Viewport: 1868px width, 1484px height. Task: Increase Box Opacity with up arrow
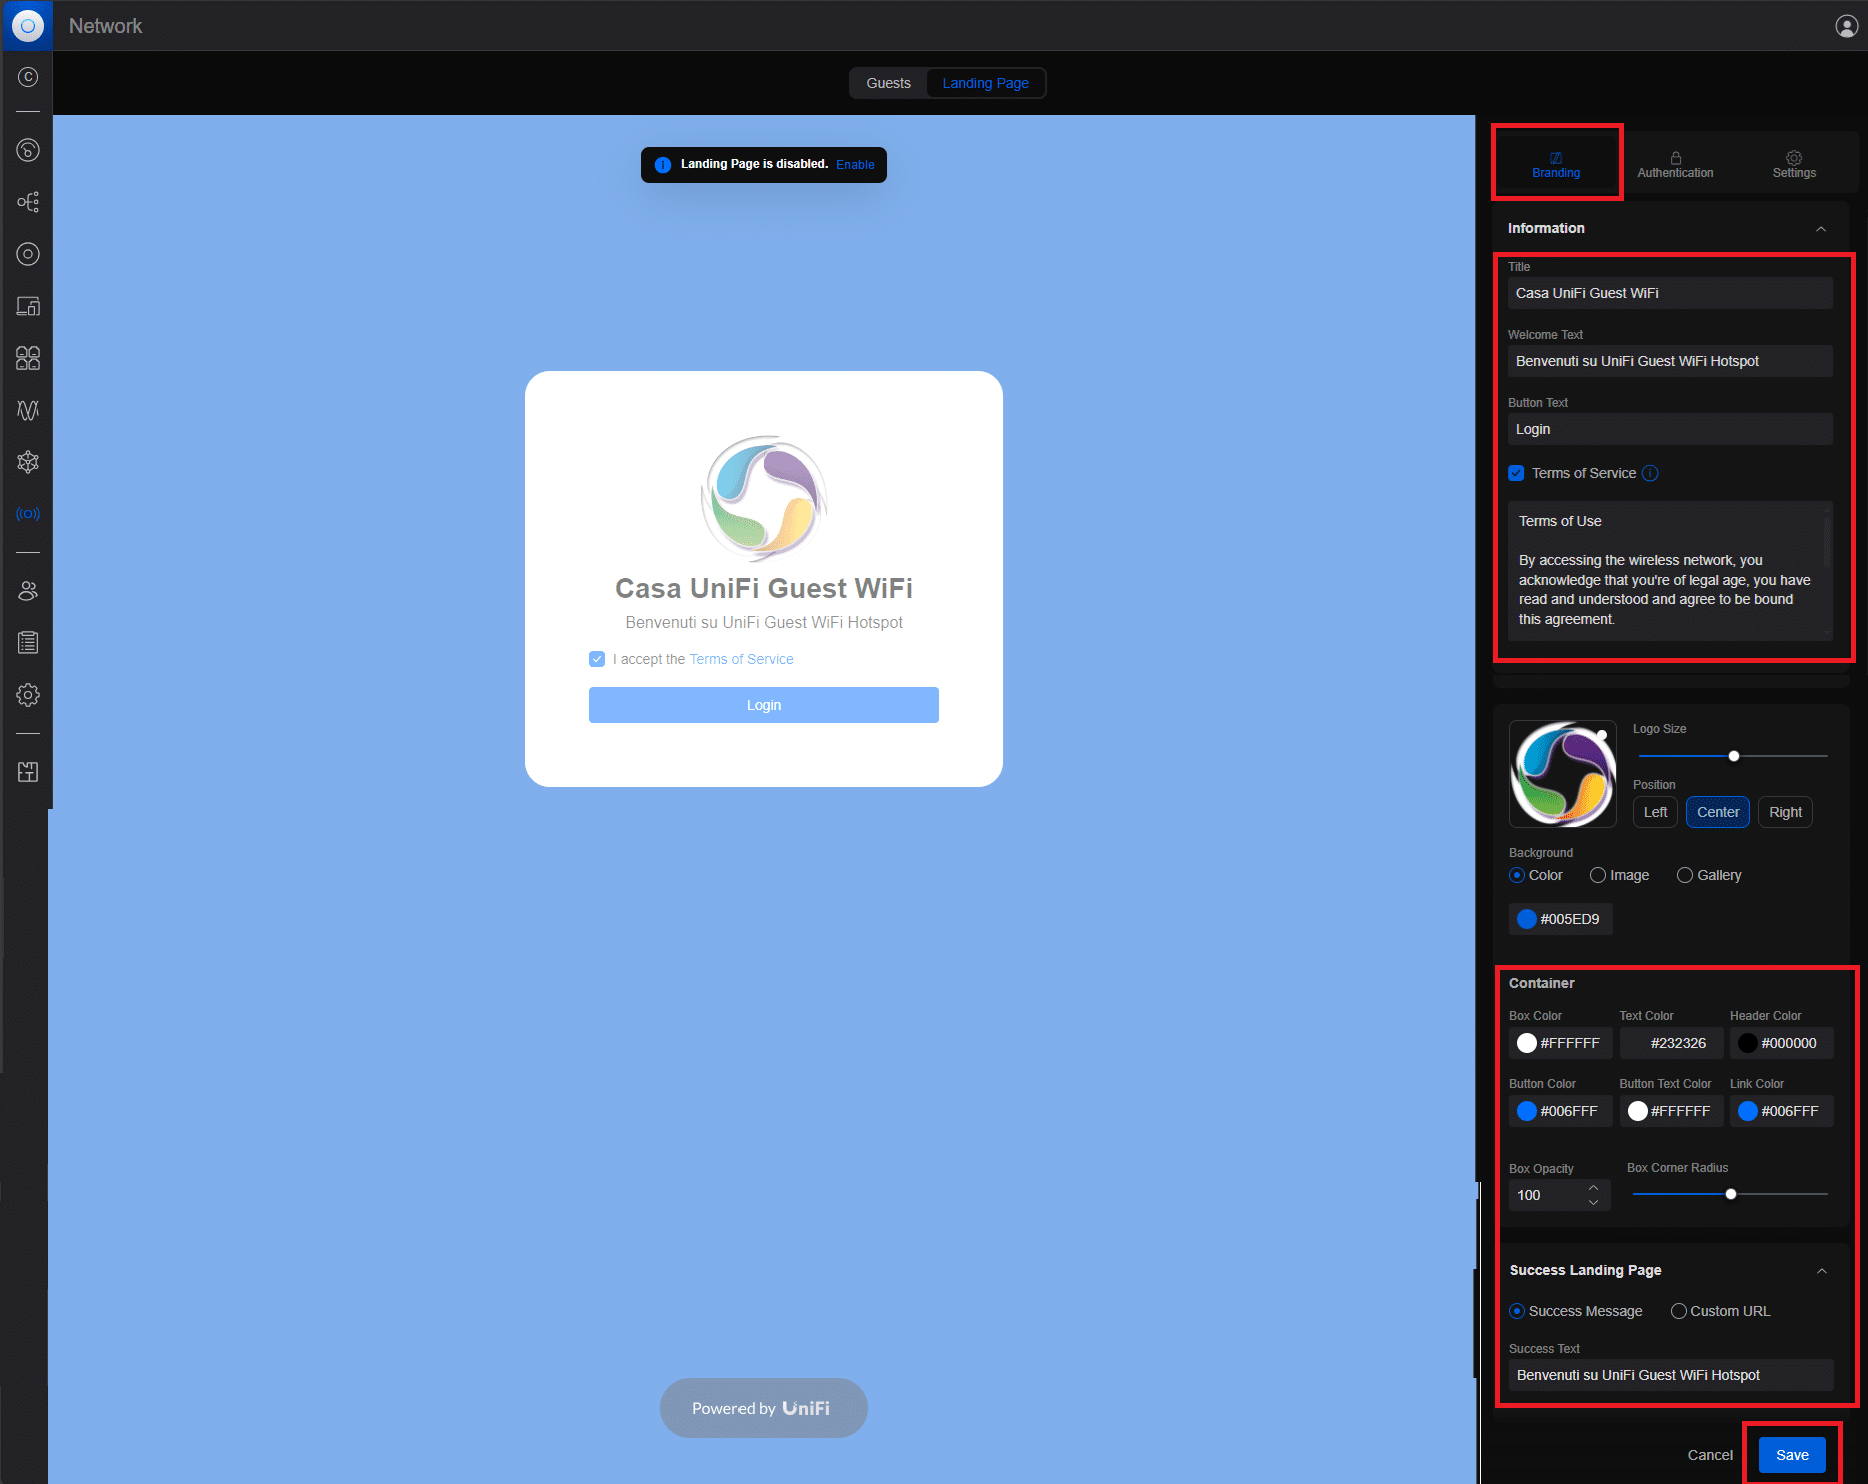click(x=1594, y=1188)
